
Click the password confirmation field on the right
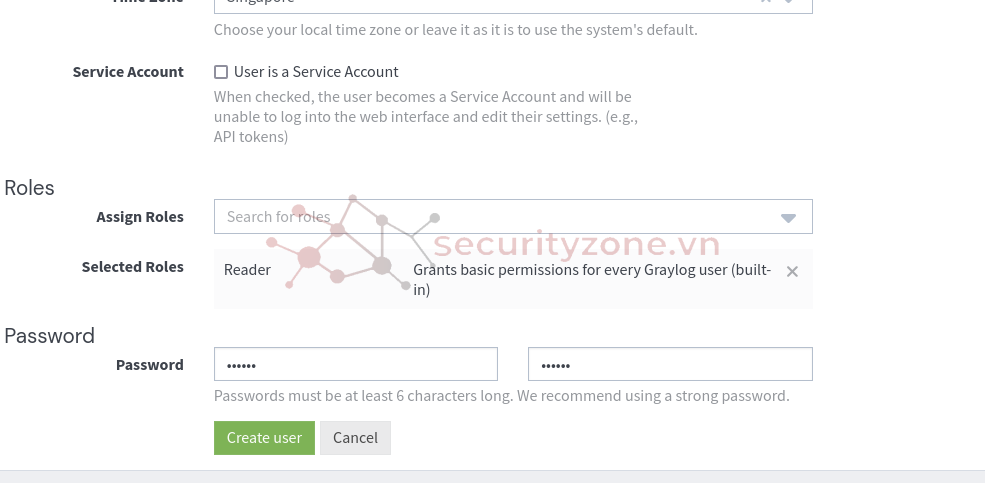click(670, 364)
